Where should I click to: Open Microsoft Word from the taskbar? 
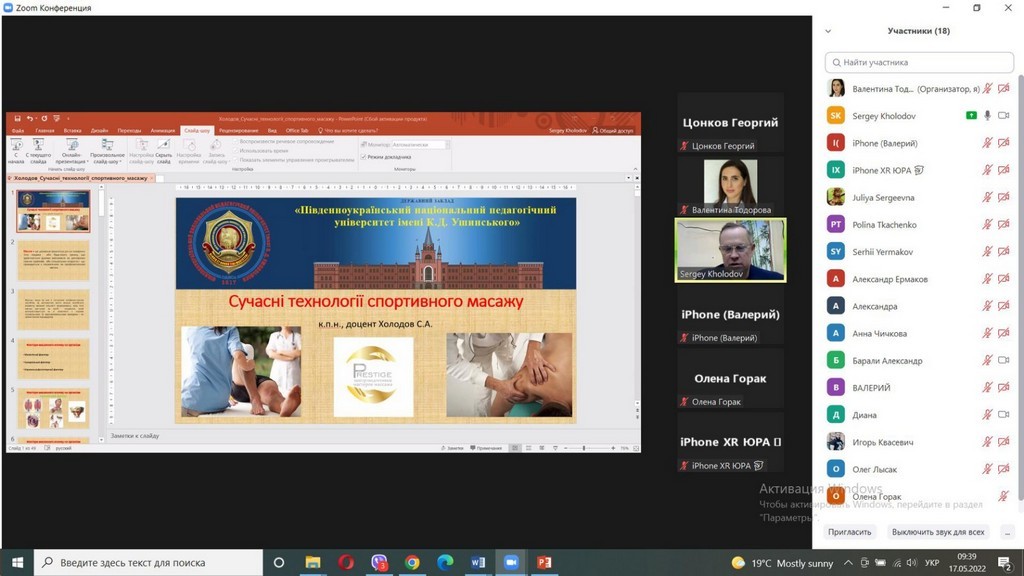[x=478, y=562]
